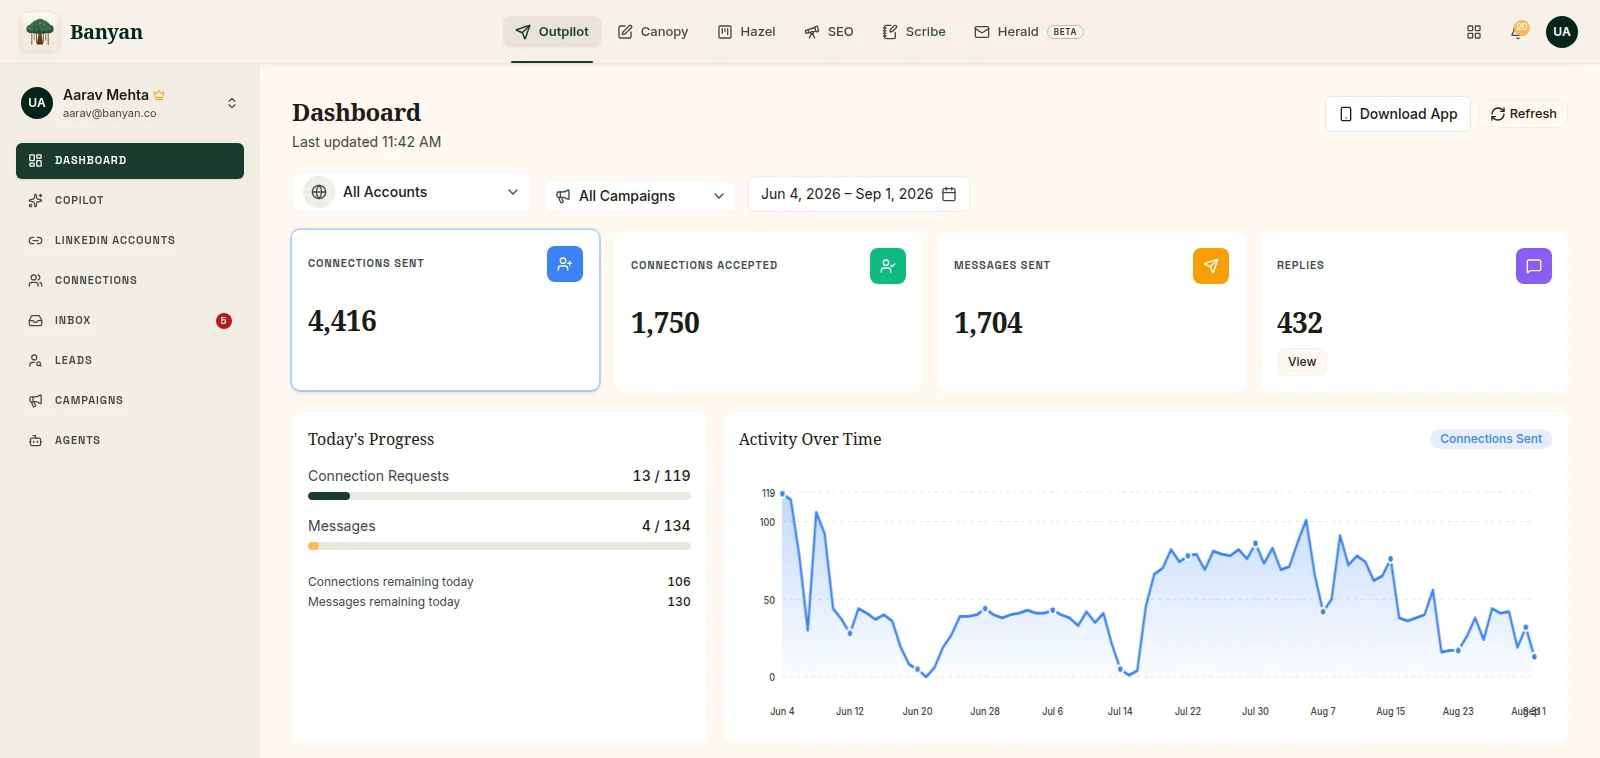Open Campaigns in the sidebar
This screenshot has height=758, width=1600.
(130, 401)
